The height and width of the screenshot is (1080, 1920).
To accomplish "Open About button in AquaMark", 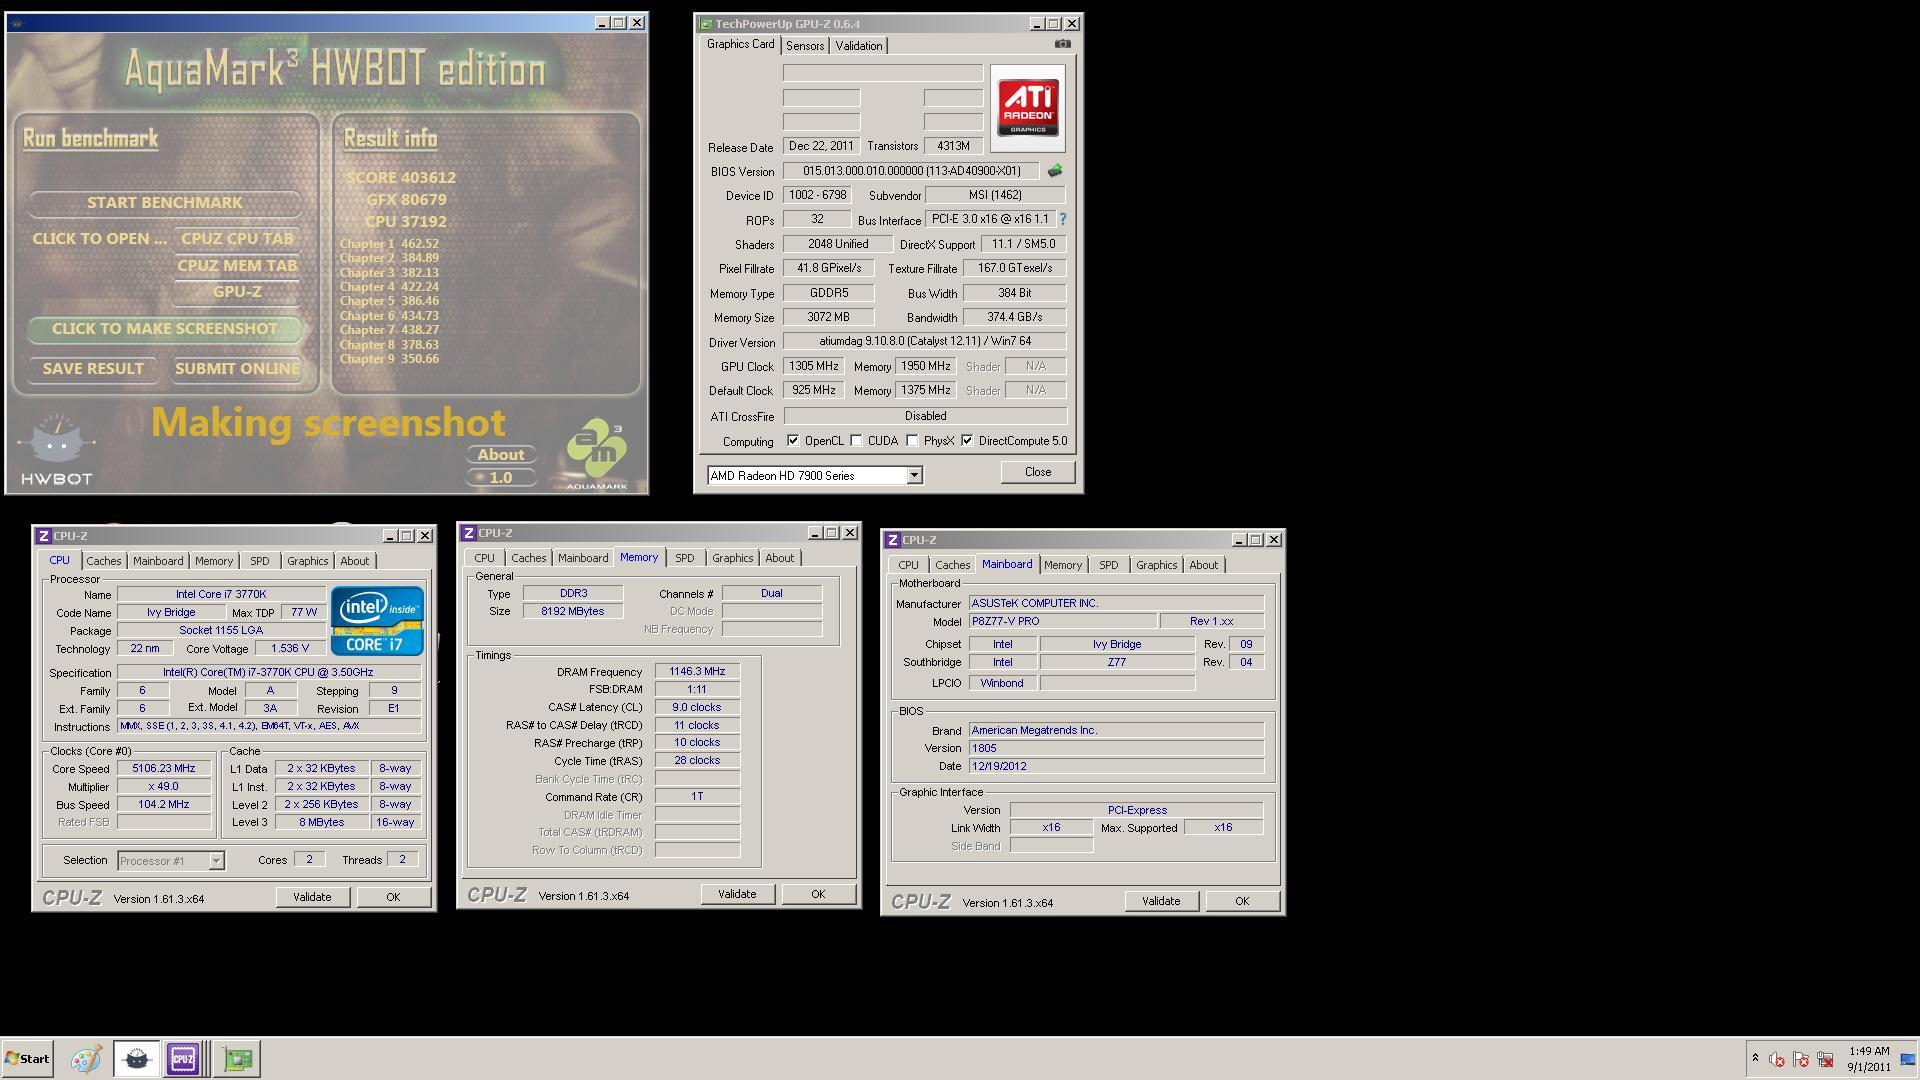I will tap(501, 455).
